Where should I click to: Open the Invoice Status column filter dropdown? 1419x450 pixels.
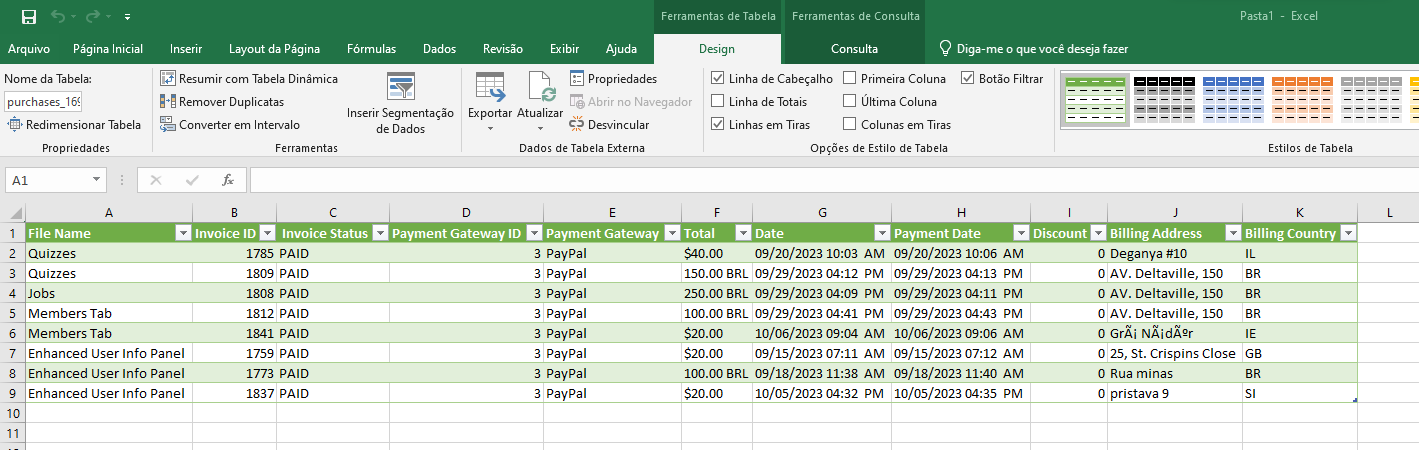[378, 233]
